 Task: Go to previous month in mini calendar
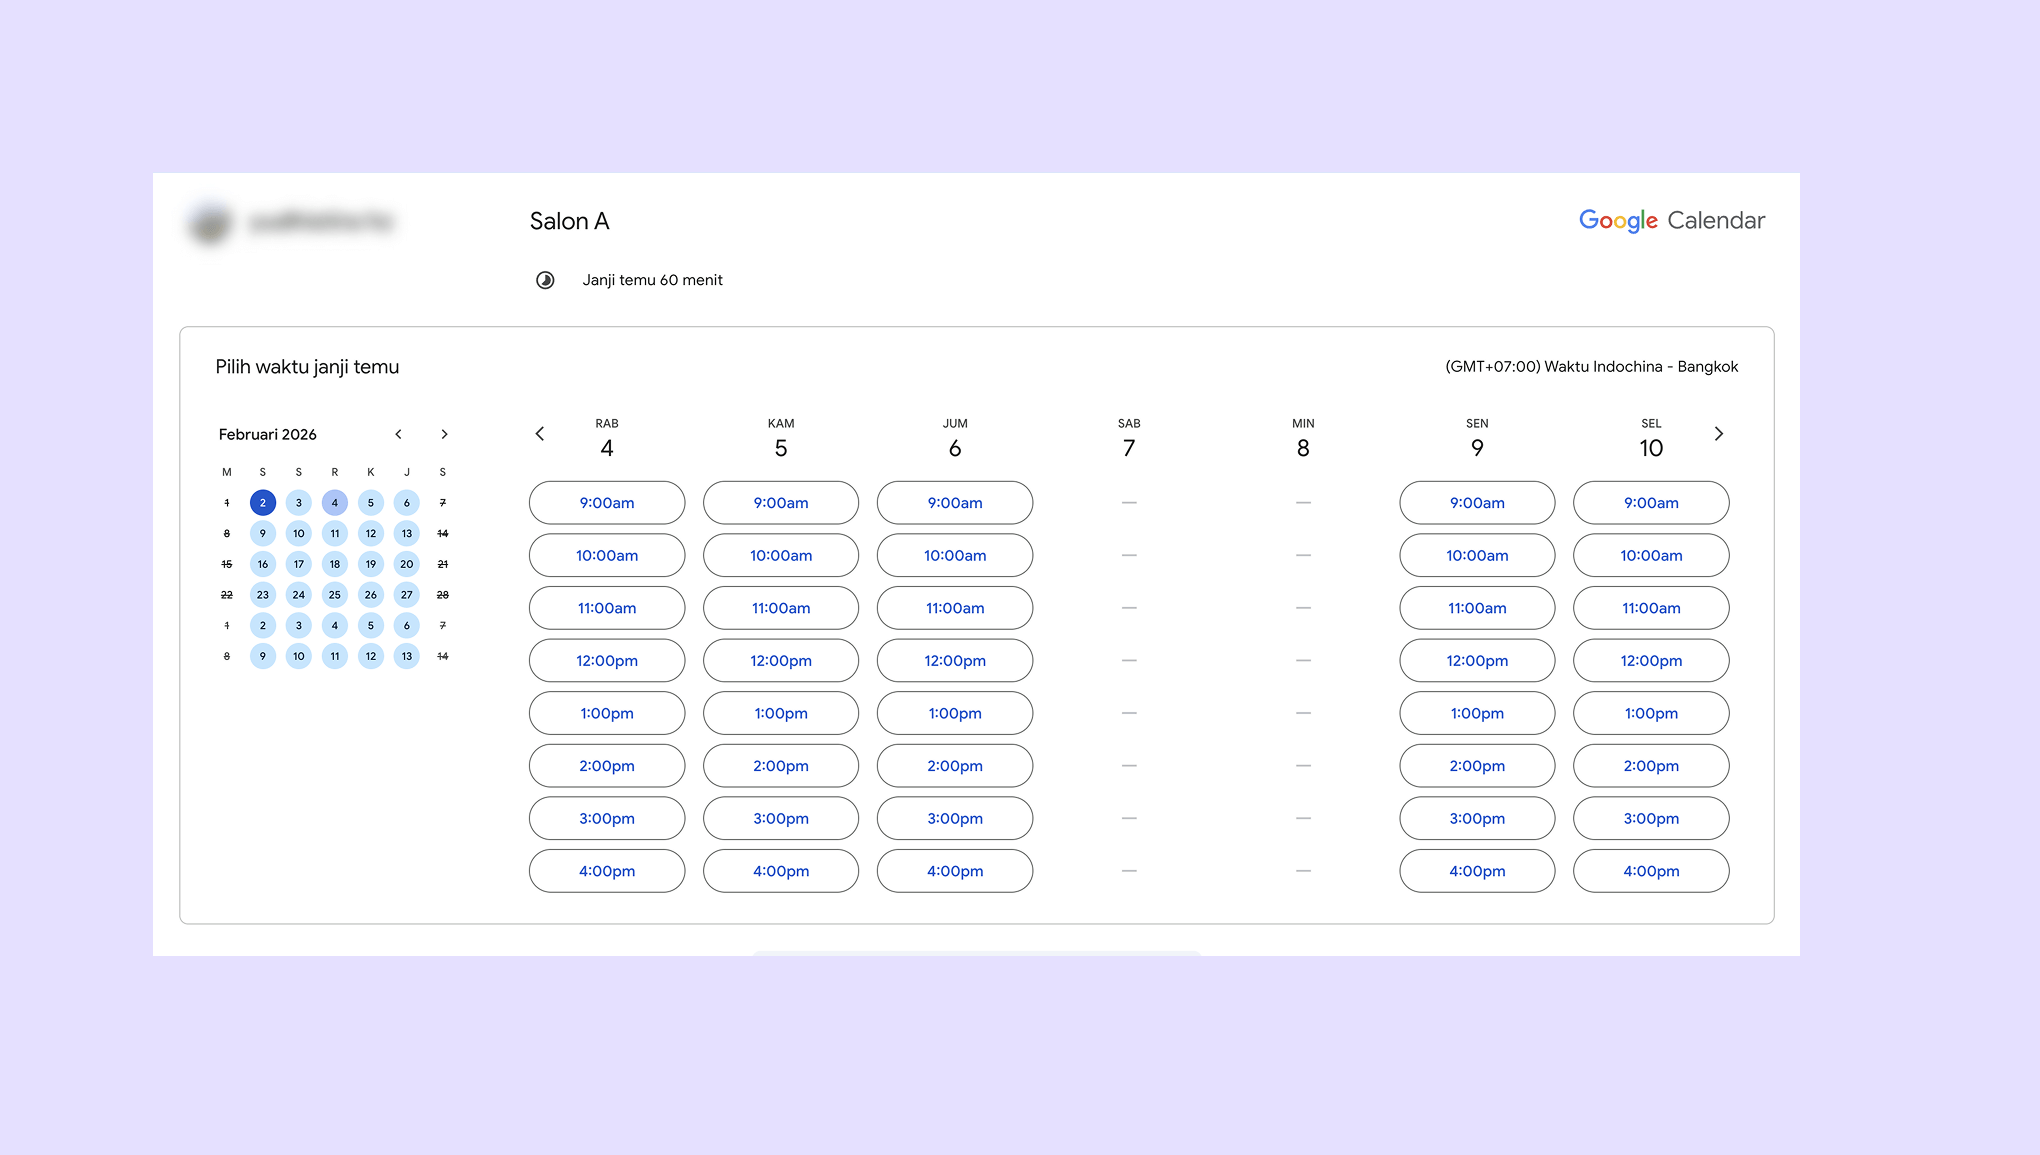pos(398,434)
